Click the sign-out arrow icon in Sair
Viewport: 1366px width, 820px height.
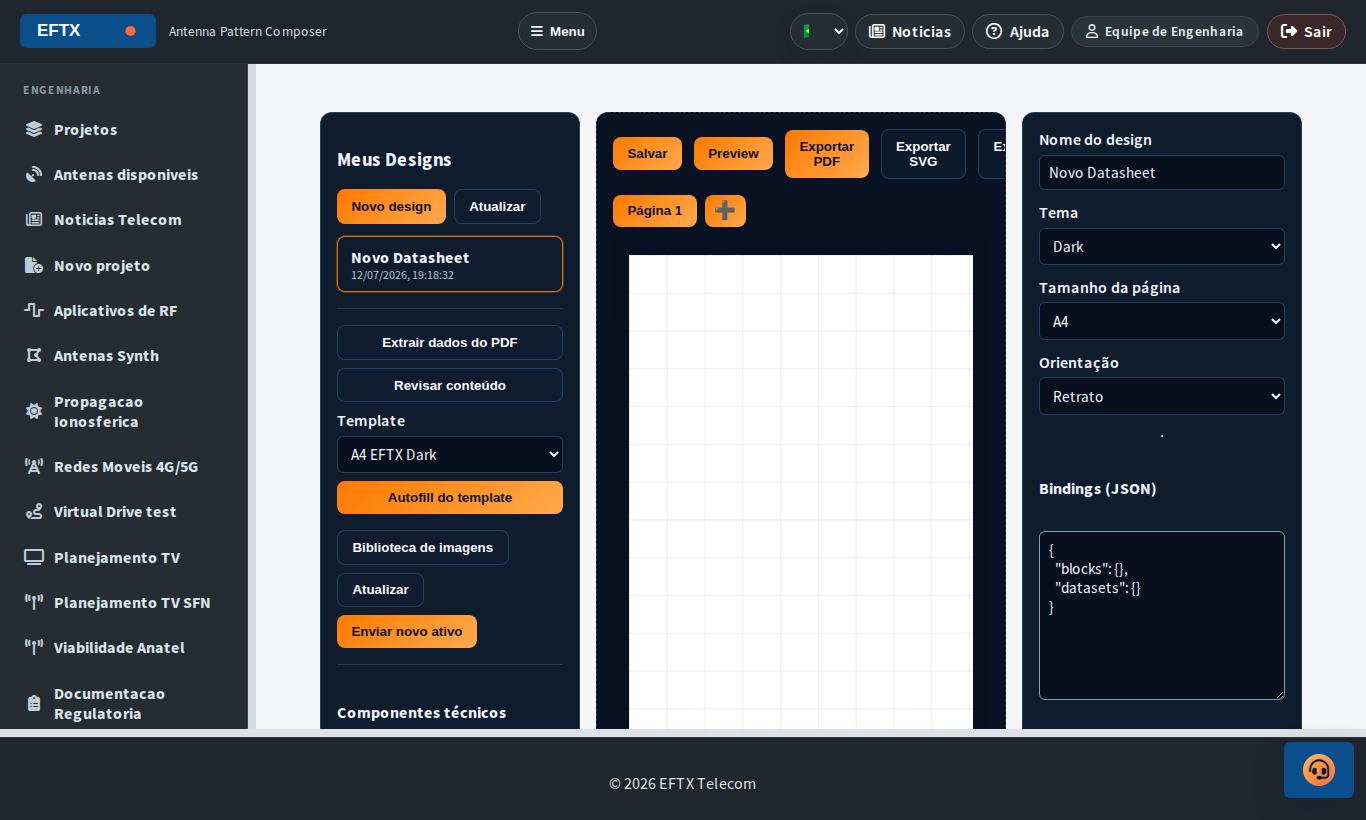1289,31
